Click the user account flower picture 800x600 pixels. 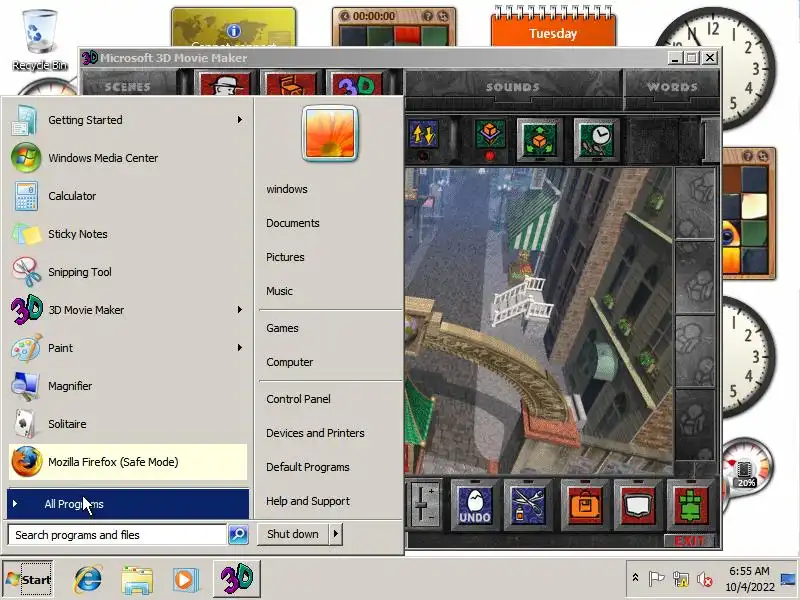tap(330, 134)
